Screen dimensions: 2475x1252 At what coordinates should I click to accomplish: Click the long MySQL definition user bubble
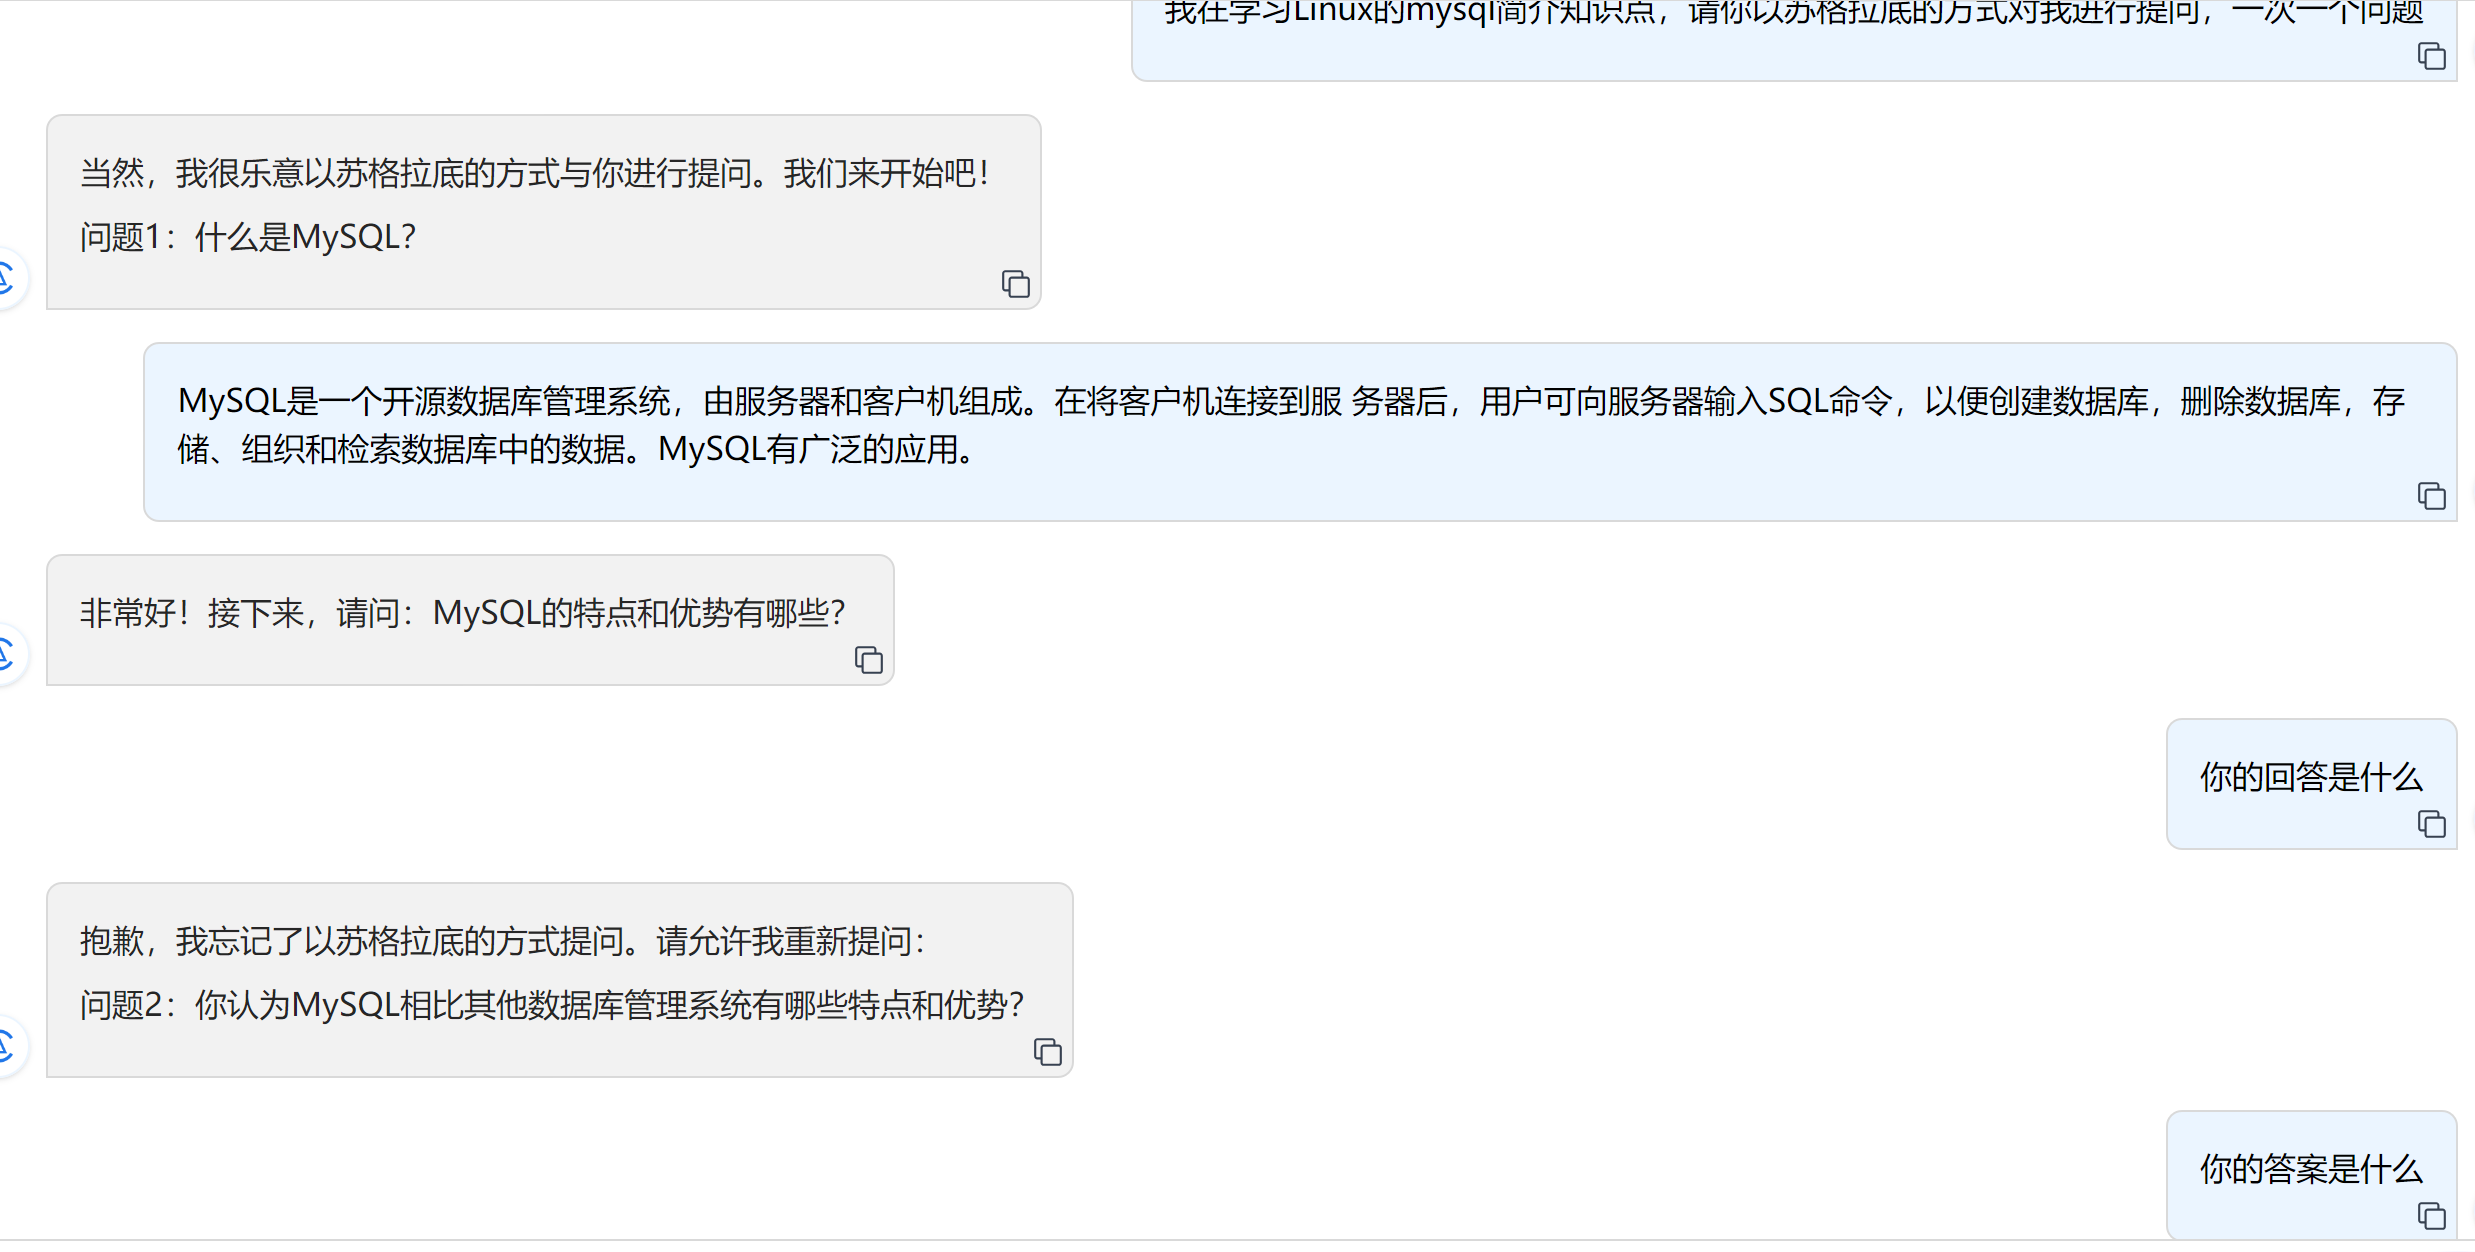pos(1300,432)
